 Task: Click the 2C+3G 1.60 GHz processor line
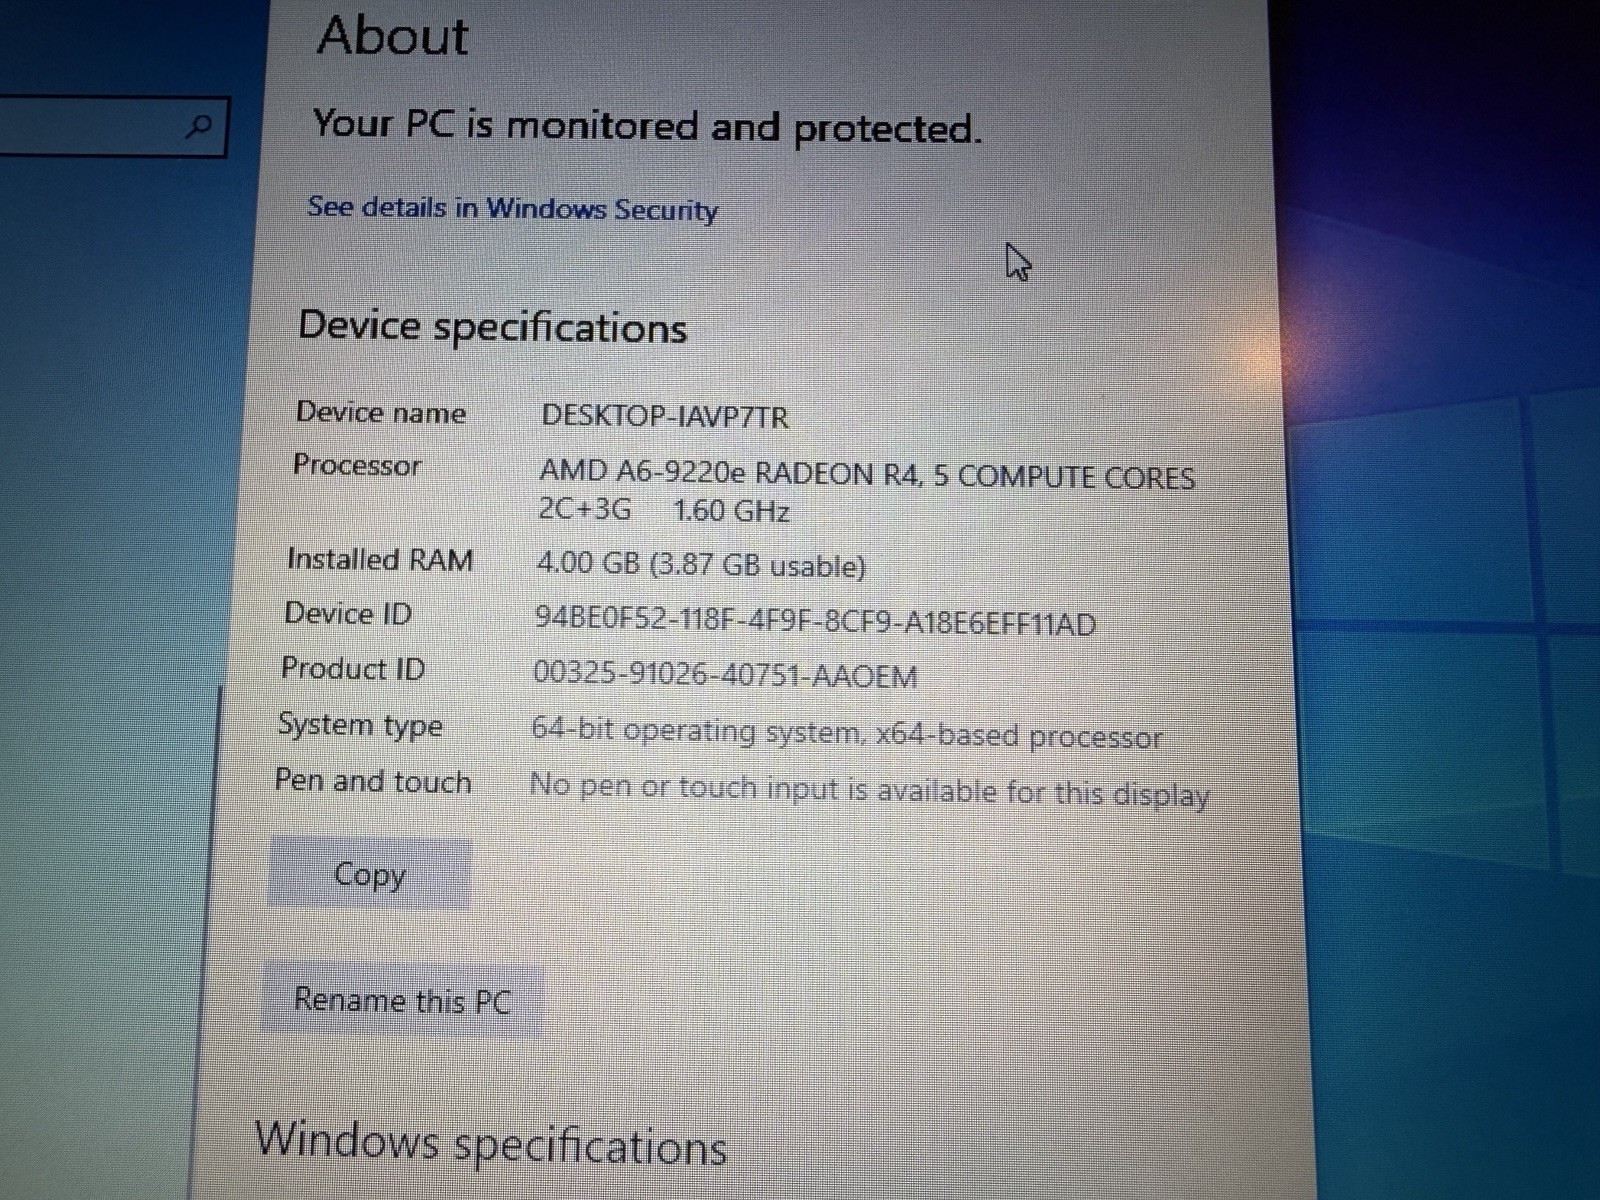coord(664,510)
